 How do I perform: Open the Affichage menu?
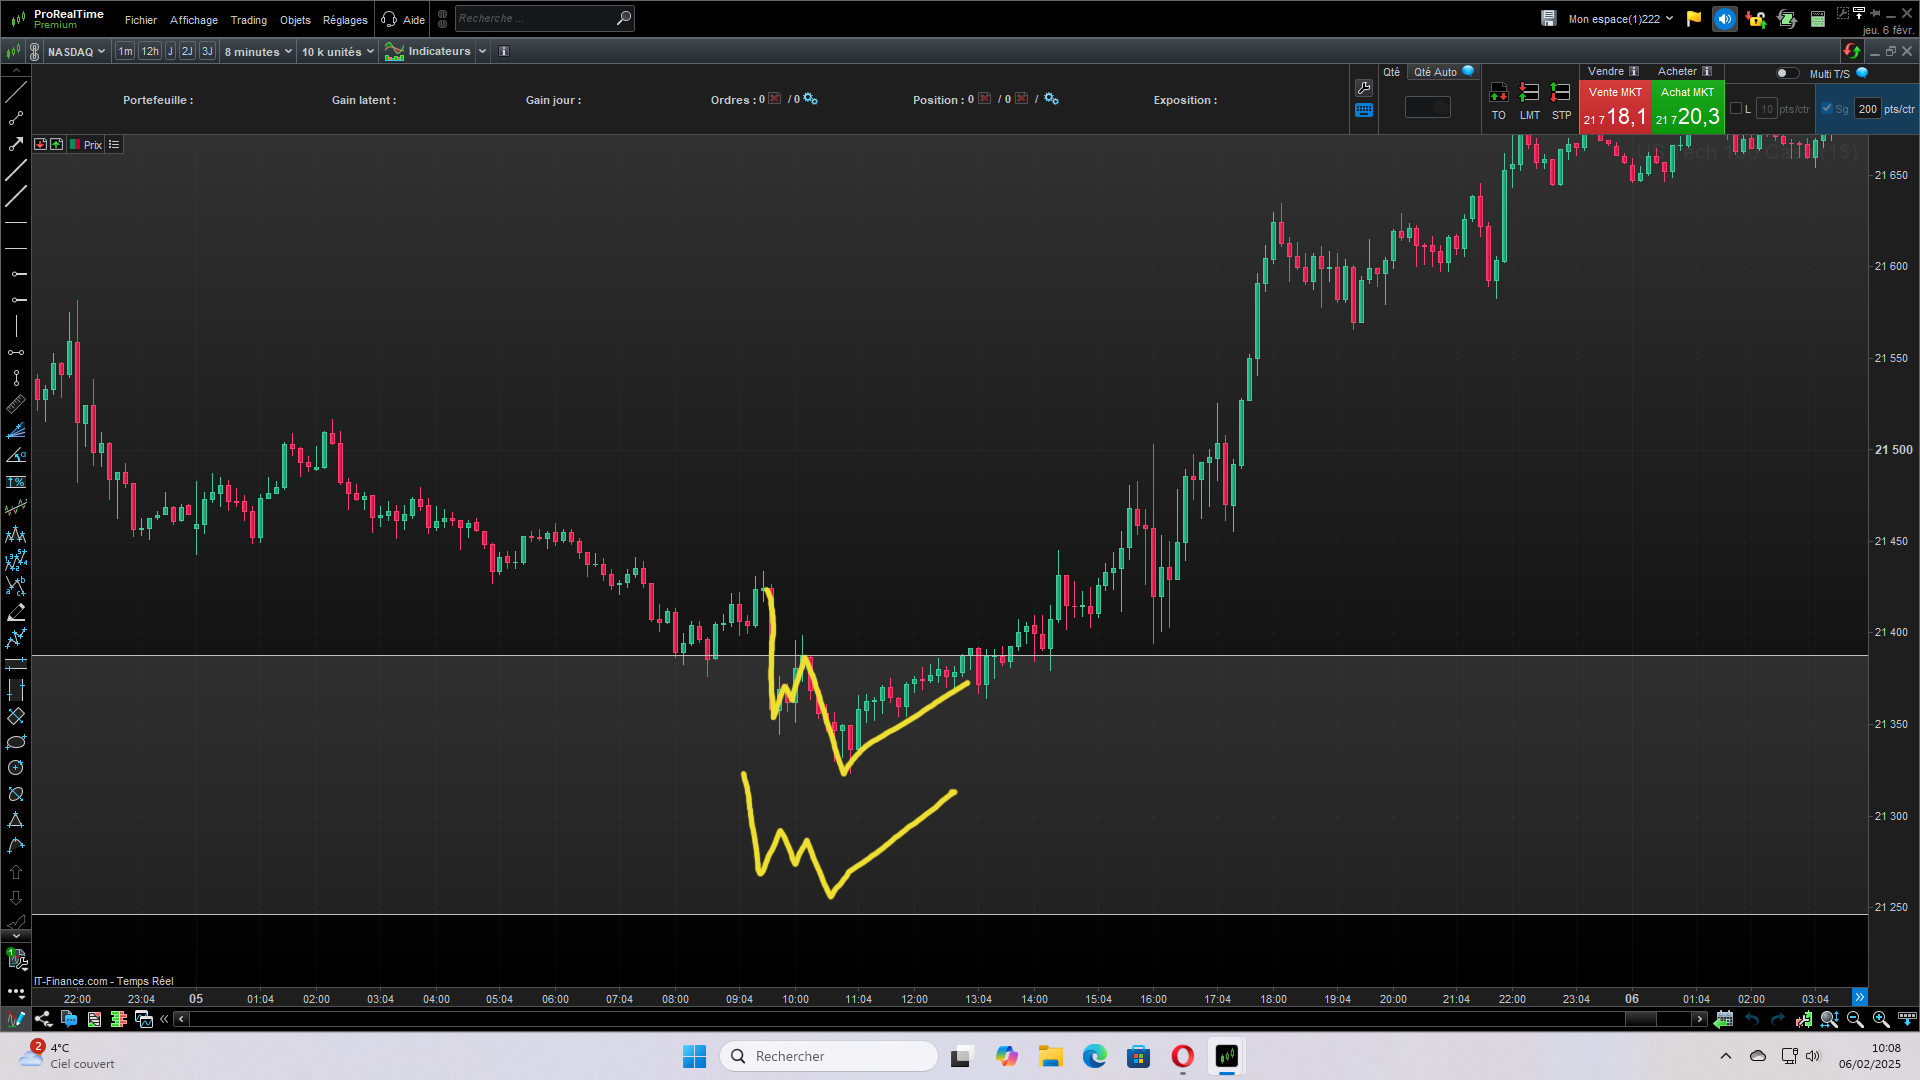[194, 20]
